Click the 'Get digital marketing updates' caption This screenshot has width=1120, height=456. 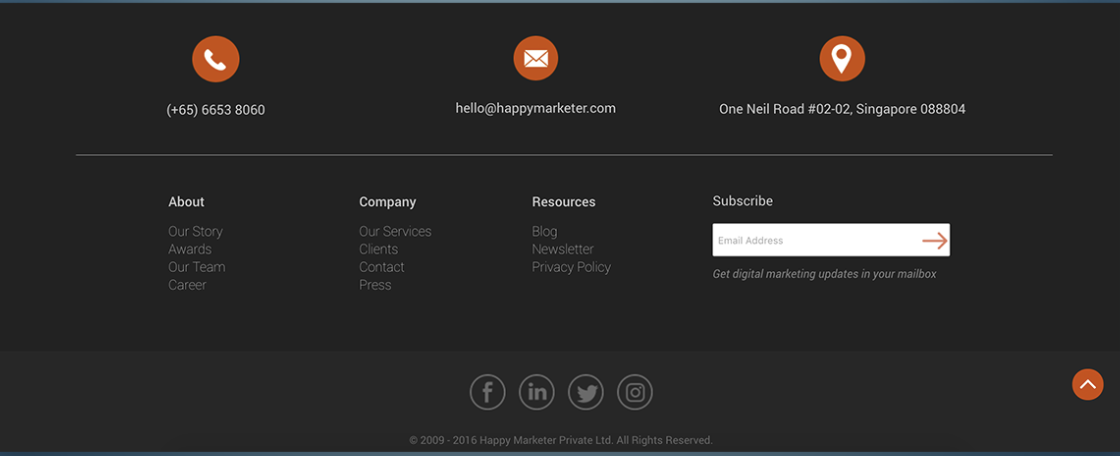pyautogui.click(x=824, y=274)
